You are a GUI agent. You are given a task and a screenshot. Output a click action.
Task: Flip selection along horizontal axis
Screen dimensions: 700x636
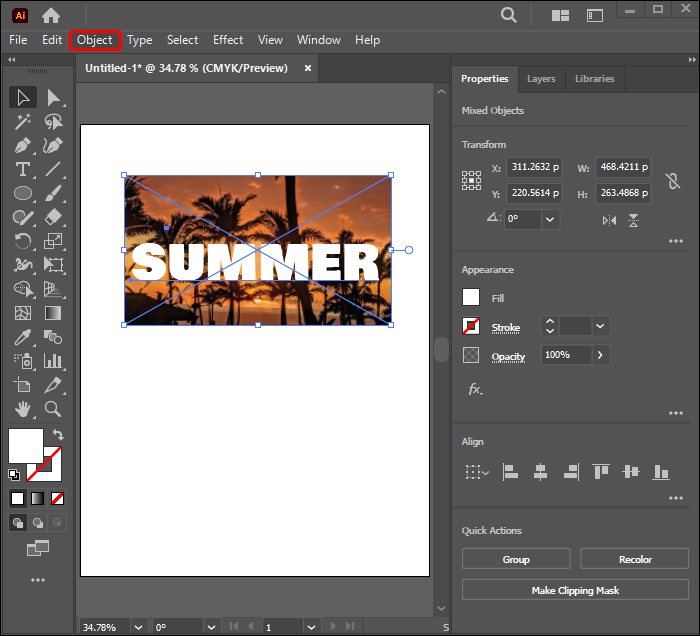point(610,220)
